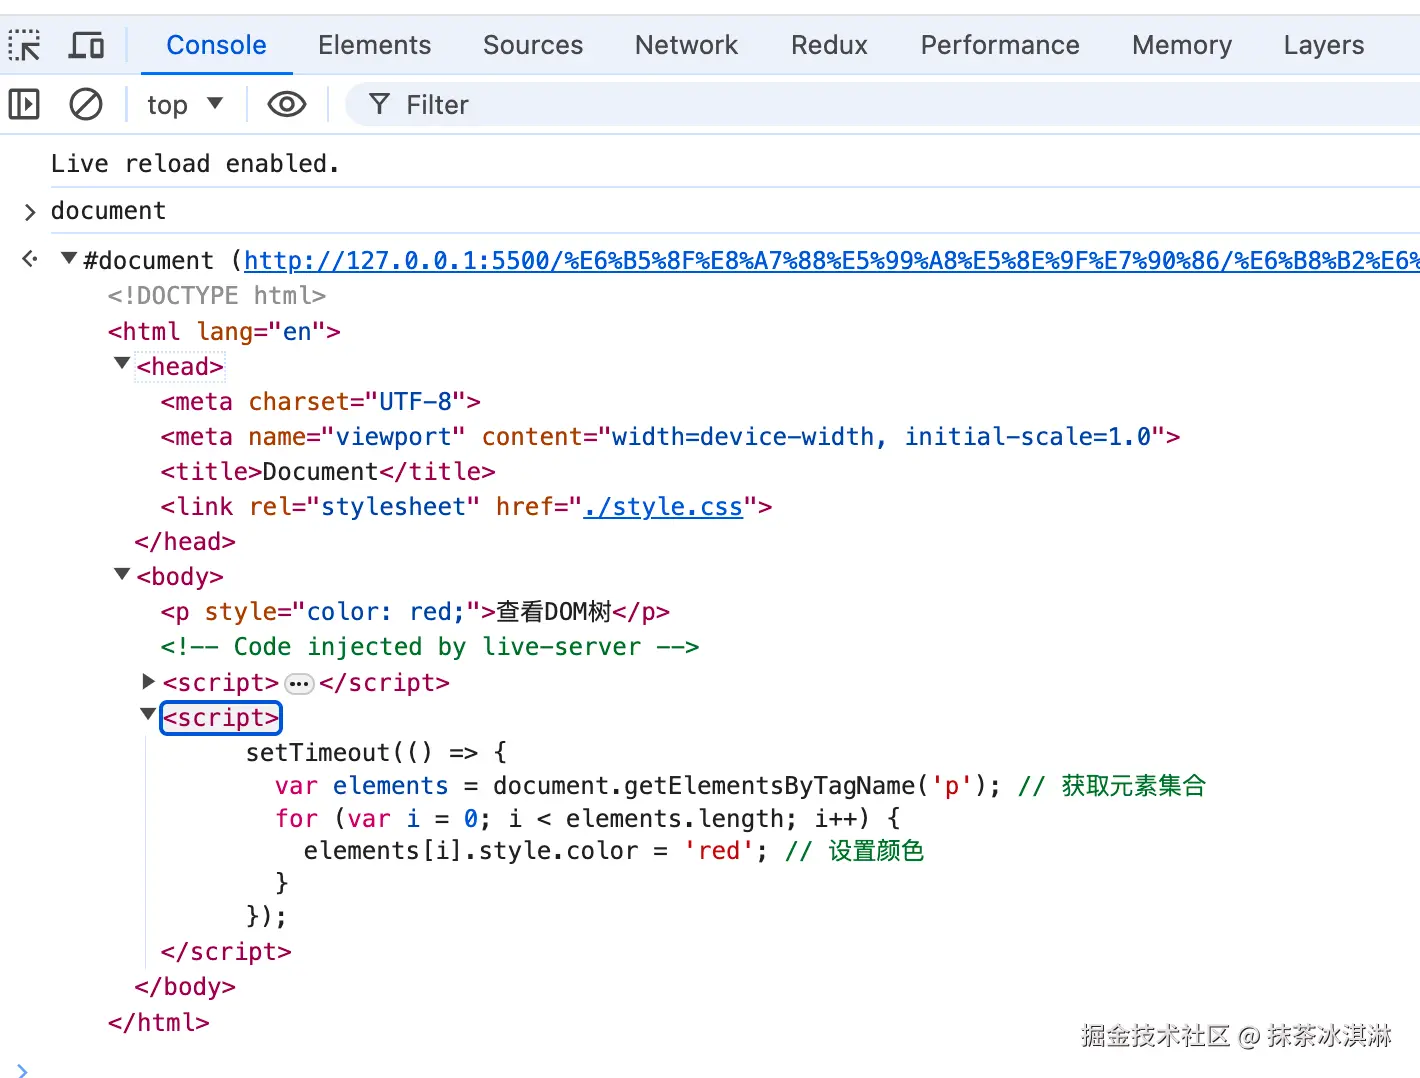Screen dimensions: 1420x1078
Task: Open the Layers tab
Action: [1324, 45]
